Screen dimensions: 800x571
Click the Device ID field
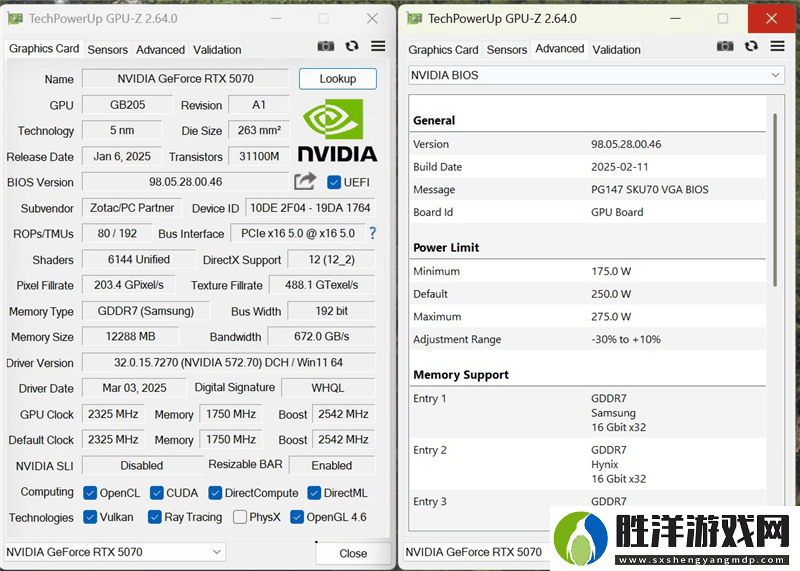coord(310,208)
